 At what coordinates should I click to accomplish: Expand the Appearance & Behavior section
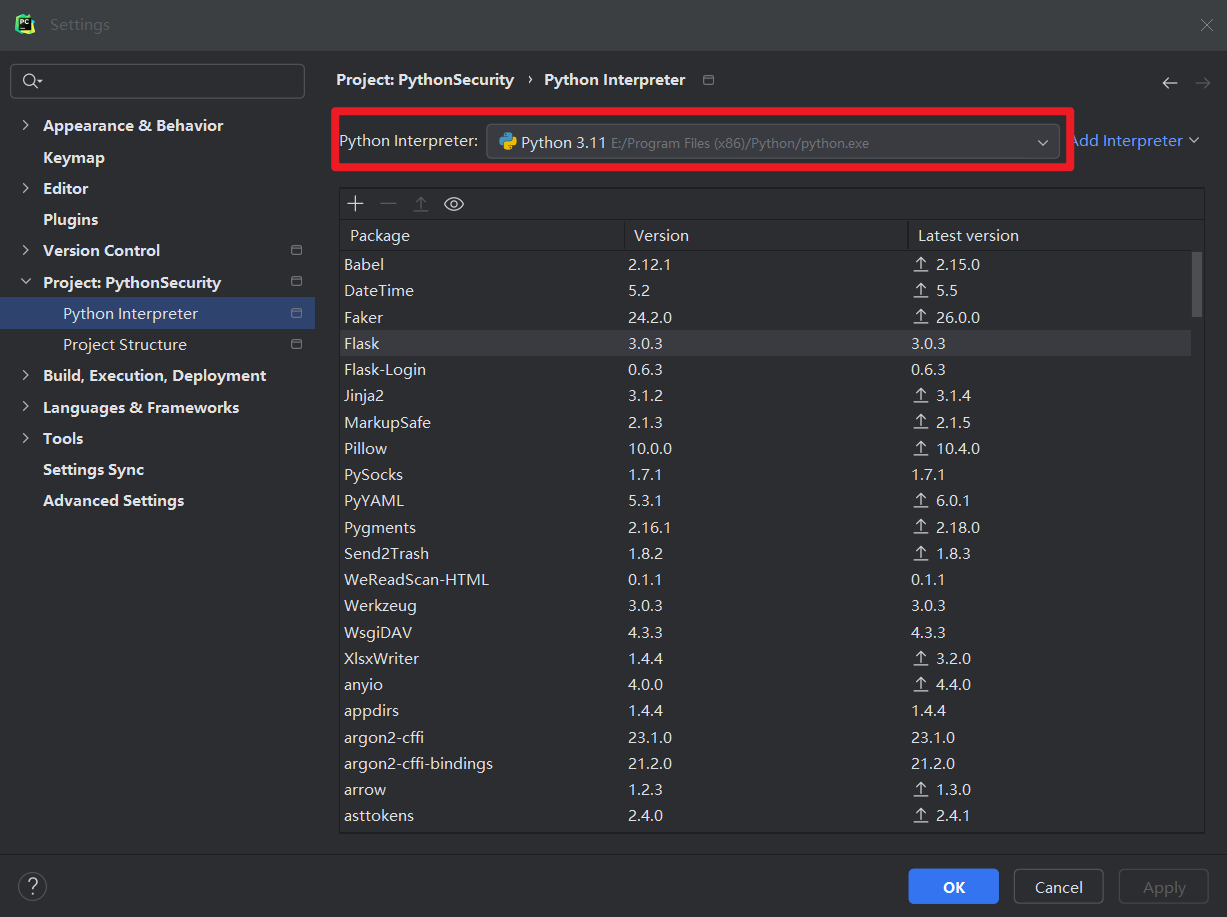pyautogui.click(x=26, y=126)
